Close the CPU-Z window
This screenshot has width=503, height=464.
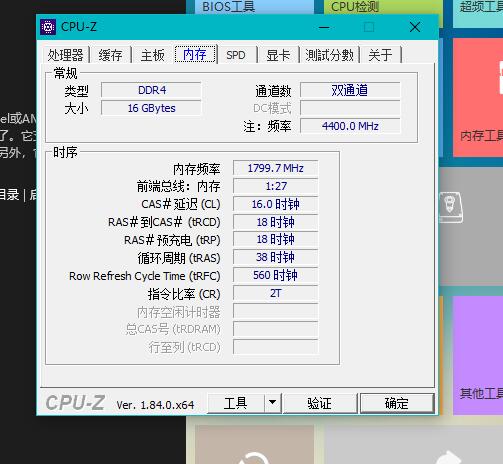415,27
